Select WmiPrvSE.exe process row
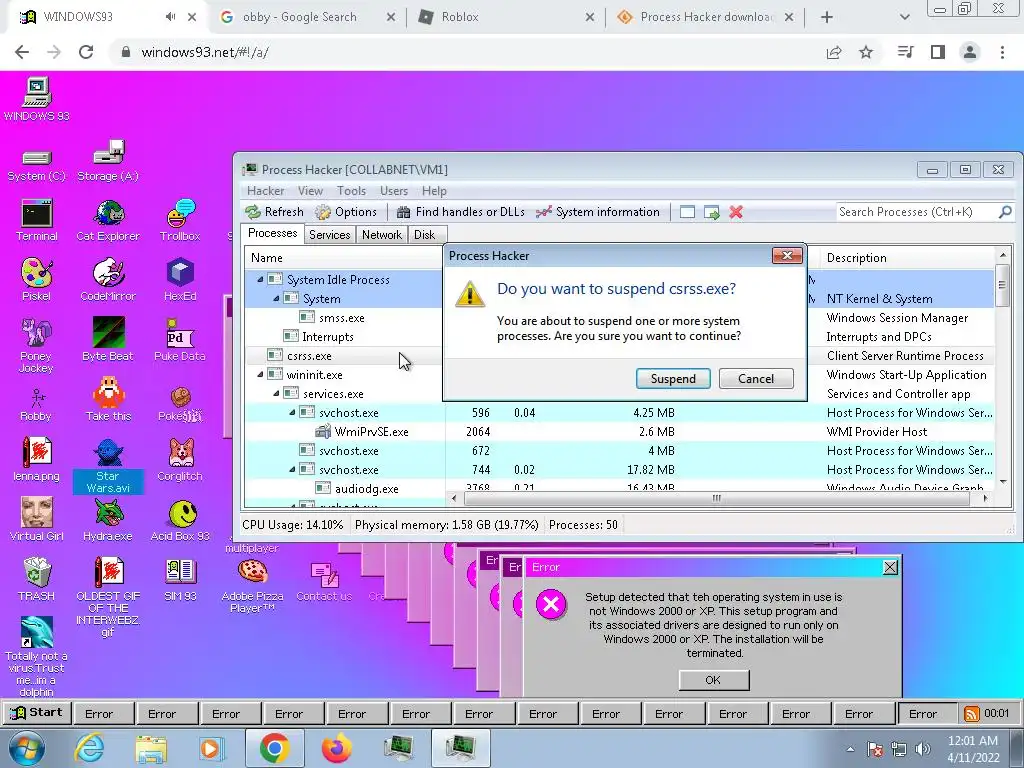Image resolution: width=1024 pixels, height=768 pixels. (x=620, y=432)
